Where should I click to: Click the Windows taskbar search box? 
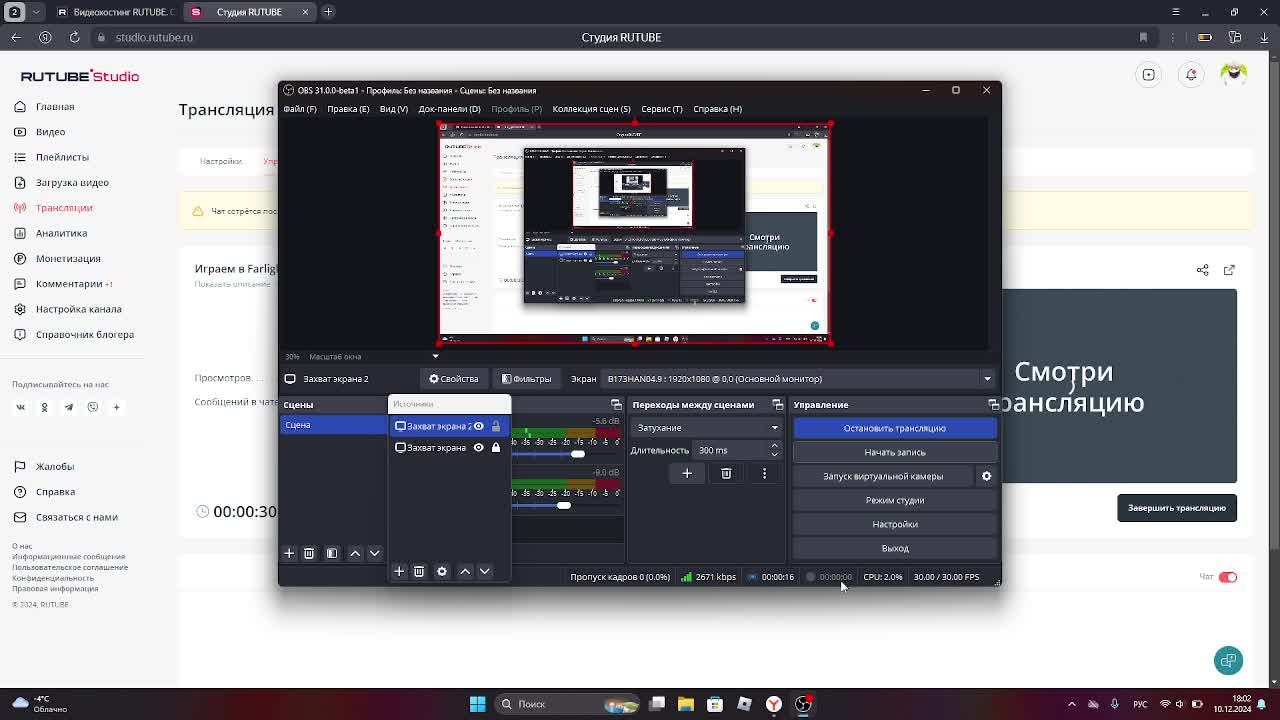[x=569, y=704]
